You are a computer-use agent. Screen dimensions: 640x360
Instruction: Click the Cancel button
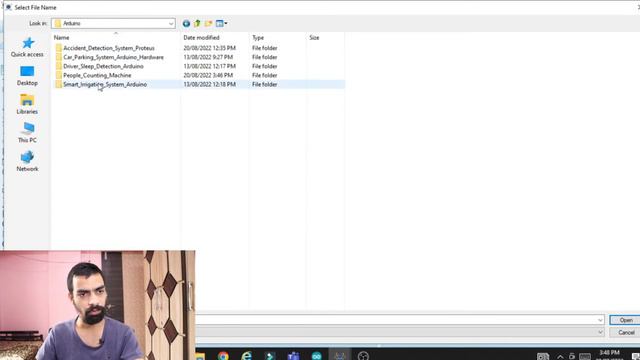pos(625,332)
